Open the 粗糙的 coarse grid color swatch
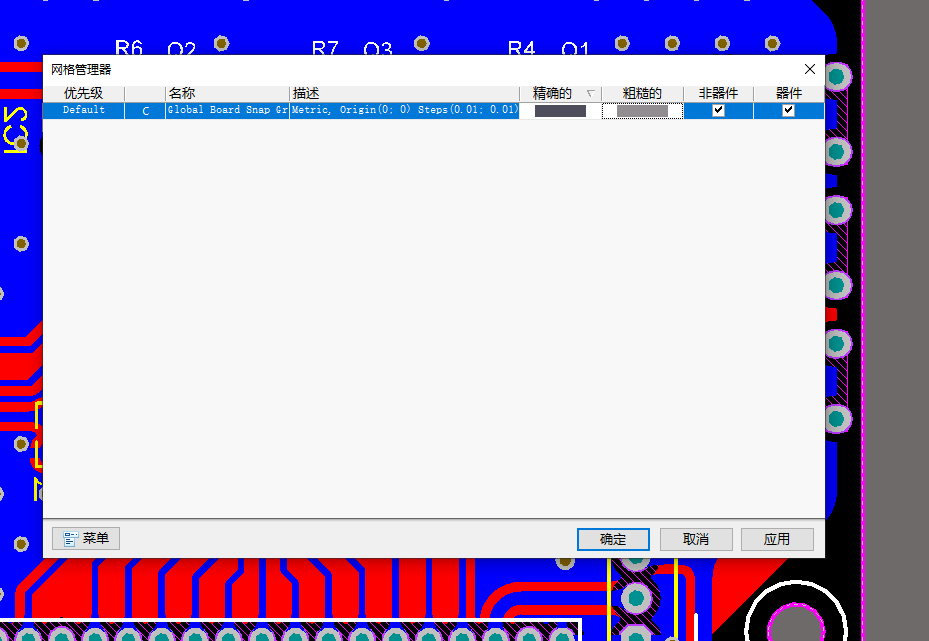929x641 pixels. [642, 111]
